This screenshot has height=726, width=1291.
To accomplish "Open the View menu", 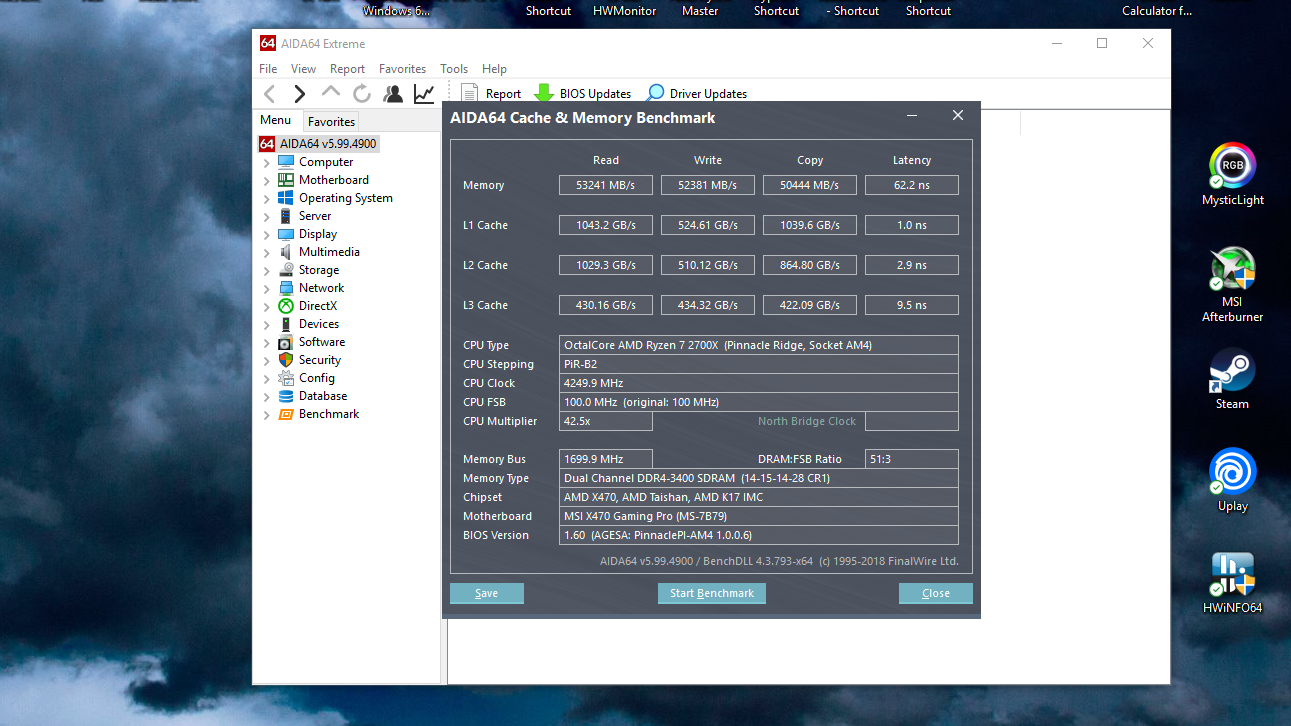I will 303,69.
